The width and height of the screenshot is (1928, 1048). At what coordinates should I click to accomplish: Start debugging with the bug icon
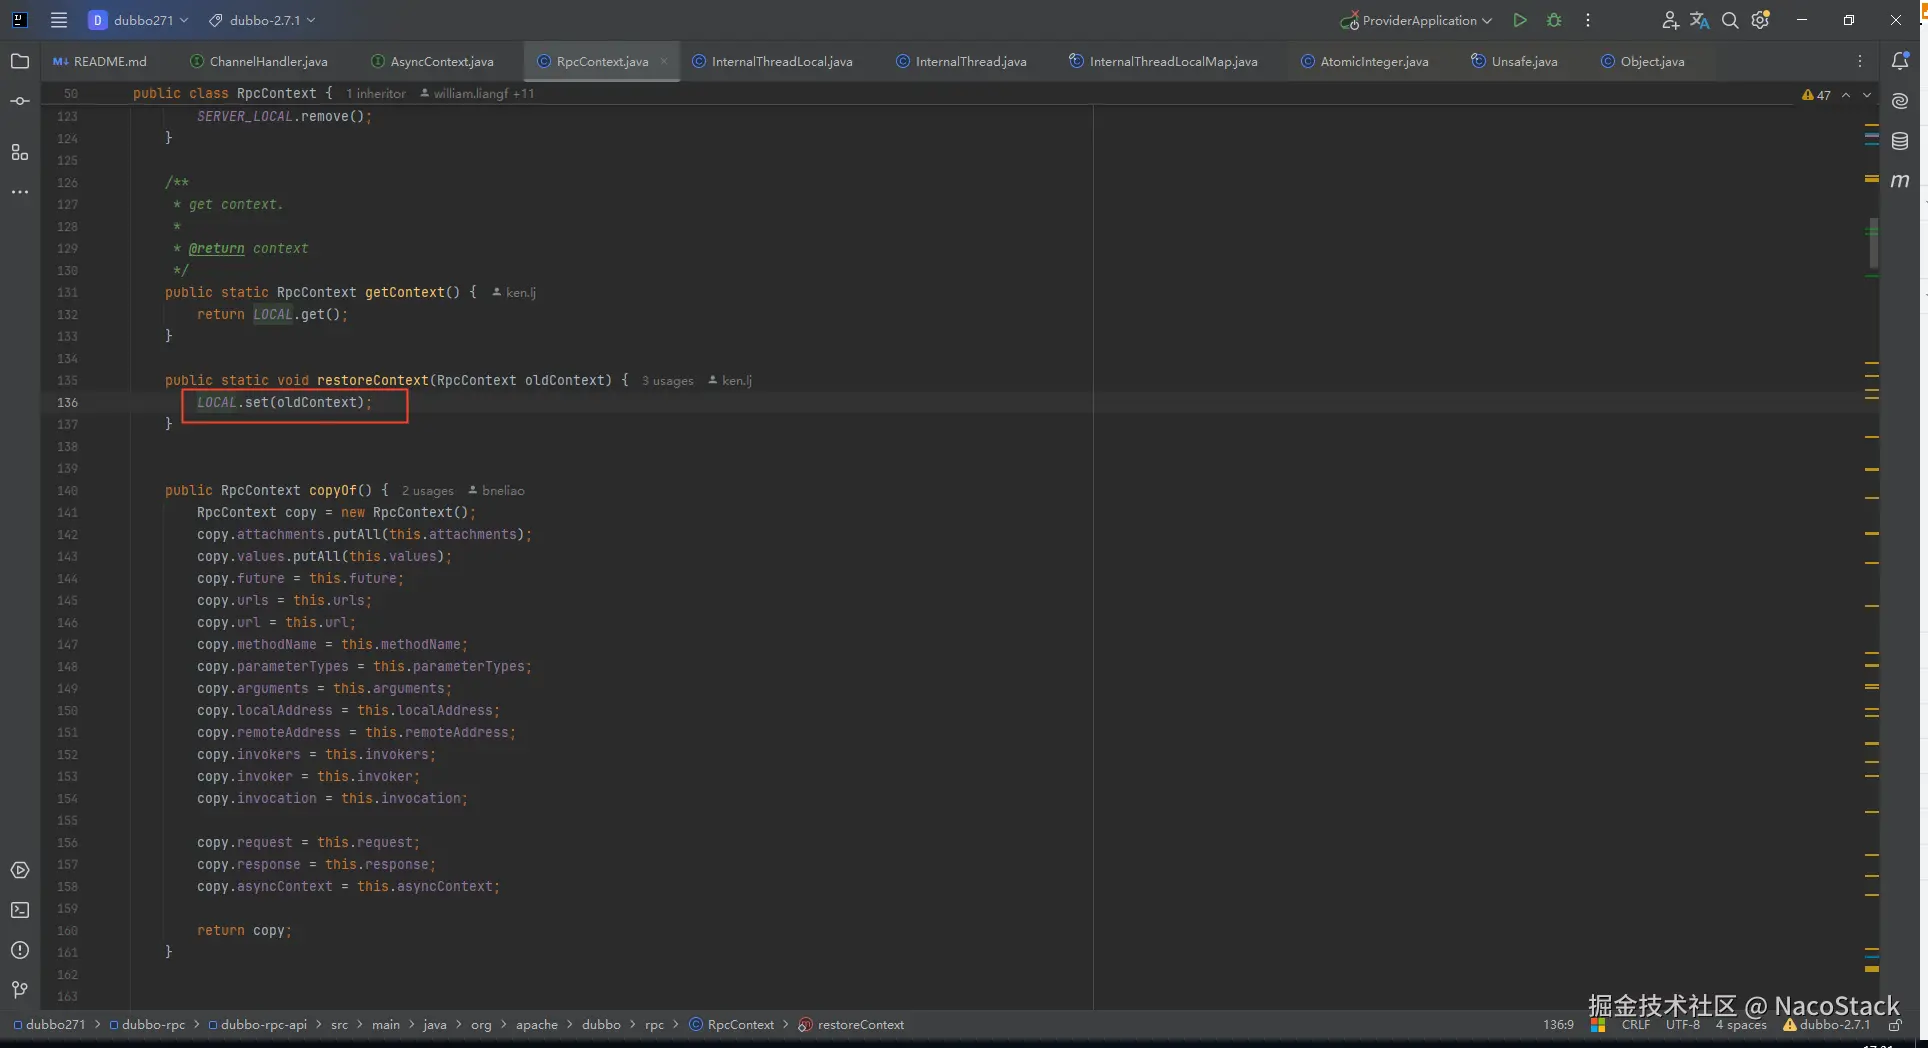pyautogui.click(x=1553, y=20)
